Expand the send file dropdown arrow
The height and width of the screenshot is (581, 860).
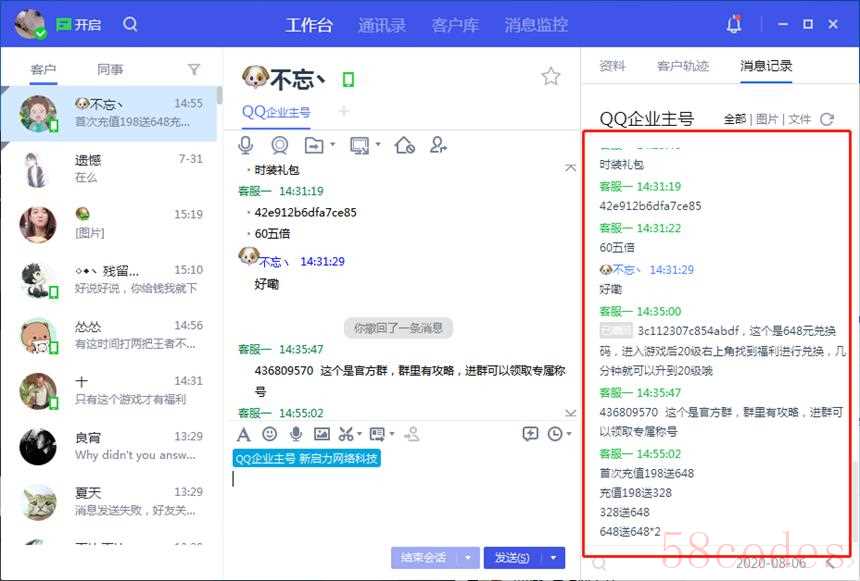[332, 145]
